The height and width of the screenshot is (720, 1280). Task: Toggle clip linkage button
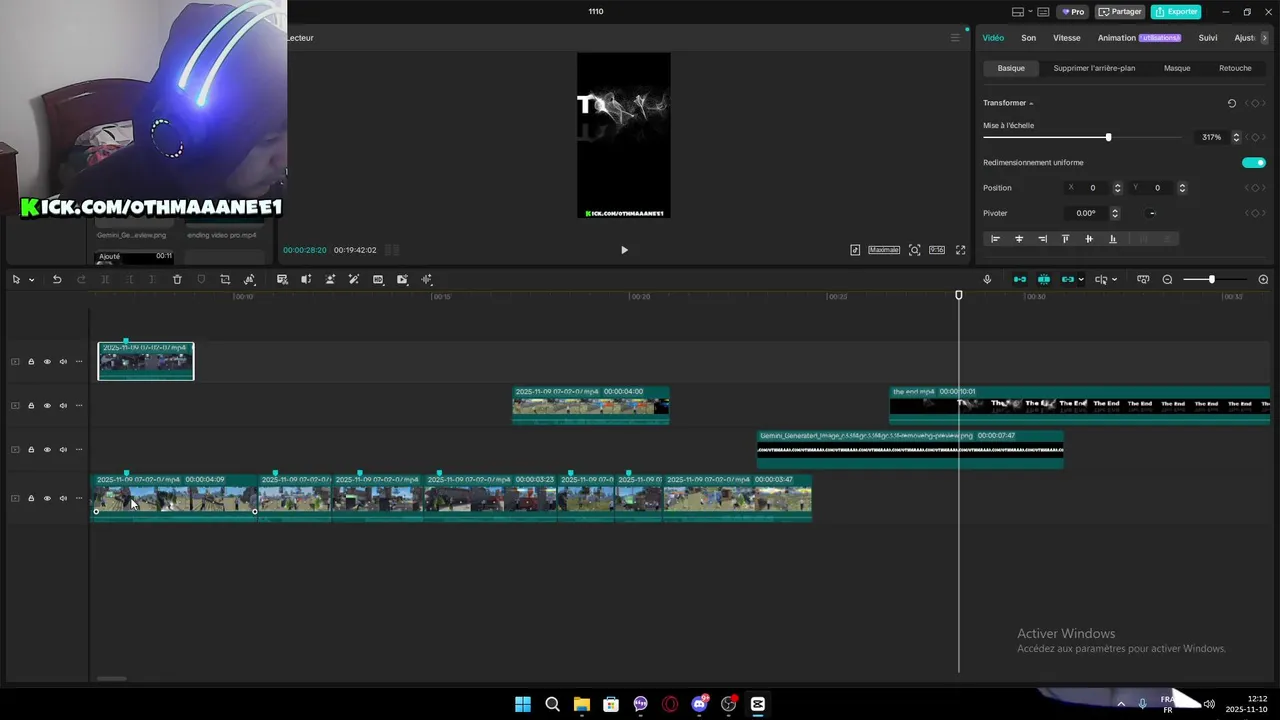(1067, 280)
